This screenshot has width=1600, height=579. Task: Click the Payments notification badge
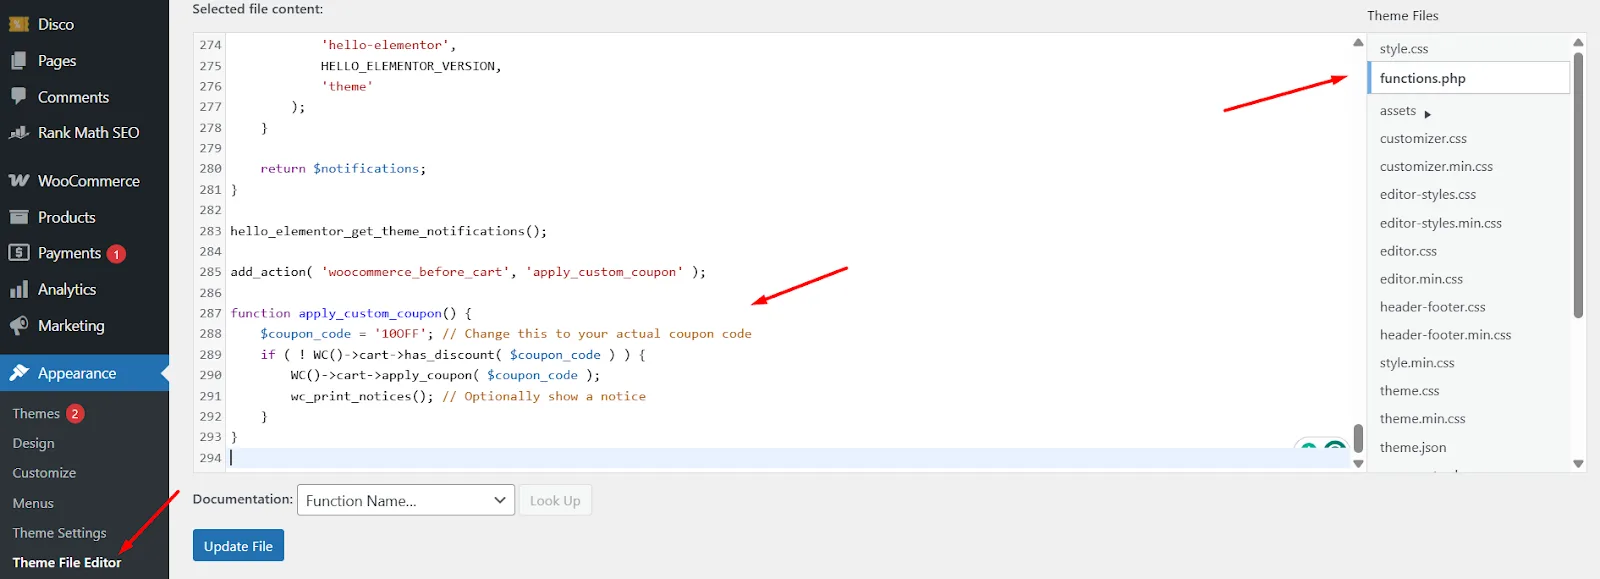(x=116, y=254)
